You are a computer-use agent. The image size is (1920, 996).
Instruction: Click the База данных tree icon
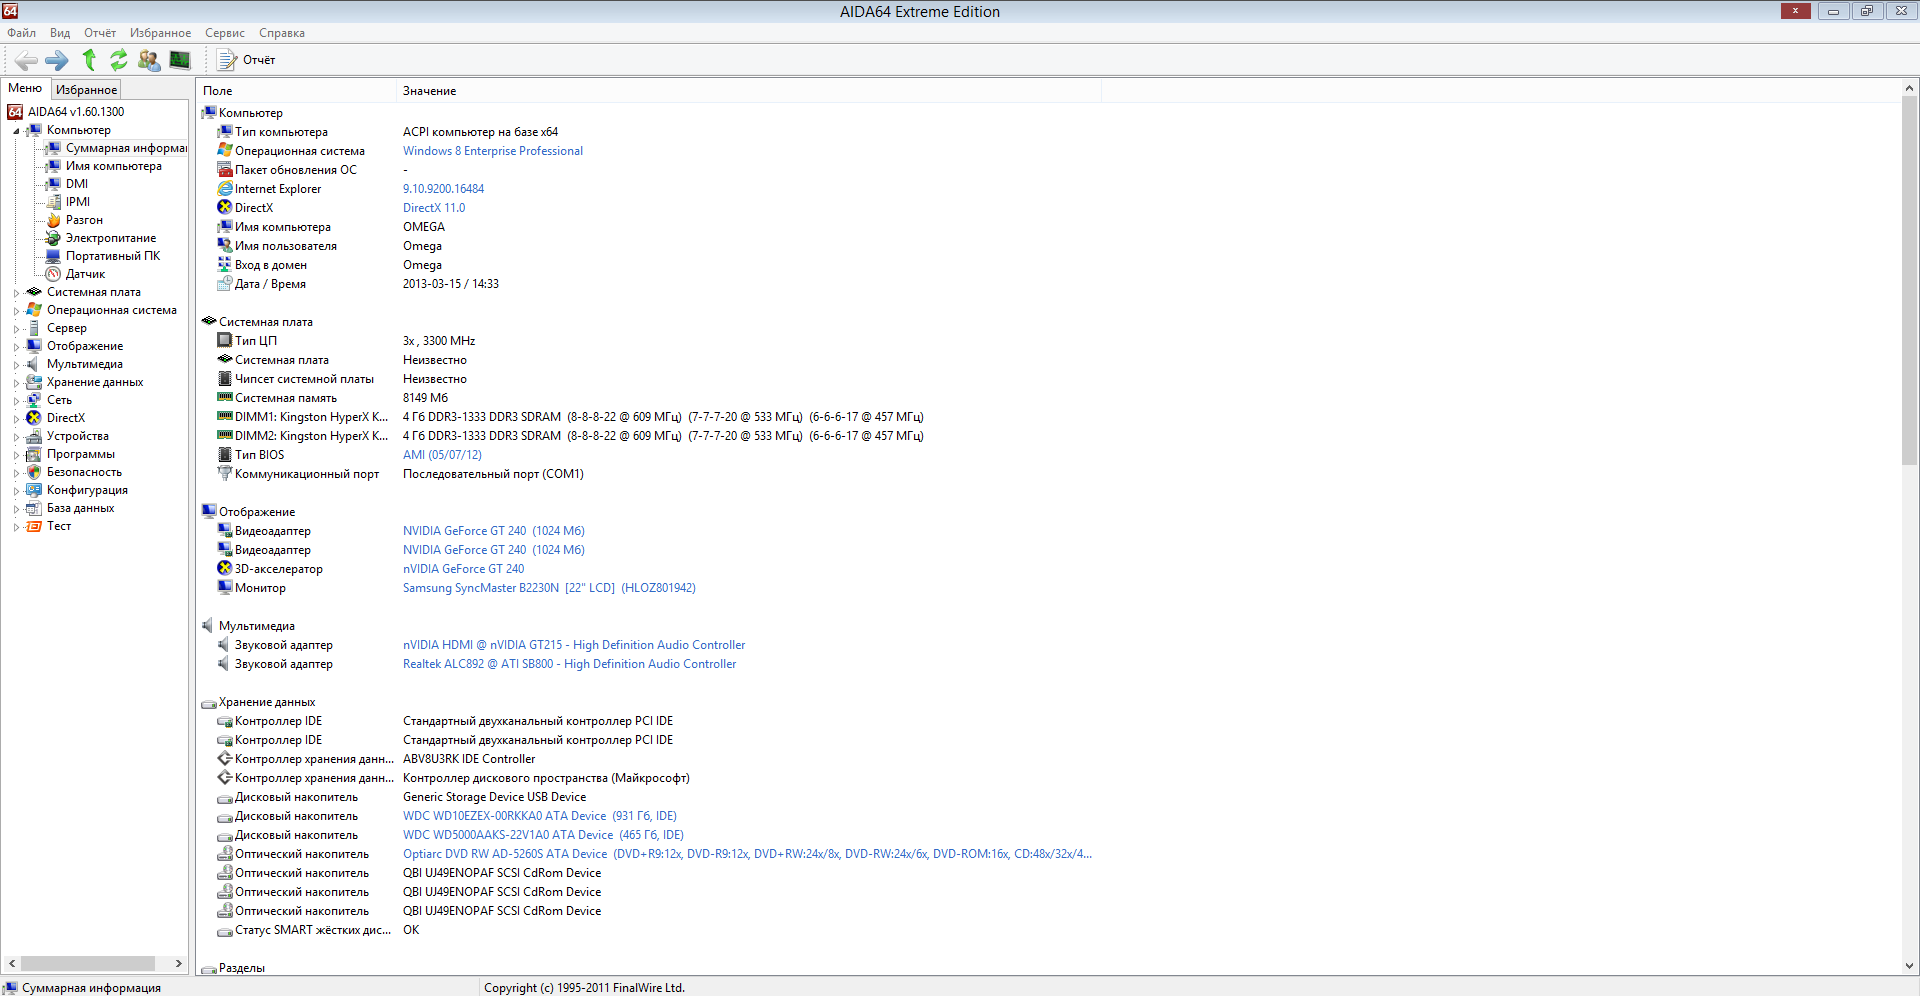click(34, 508)
